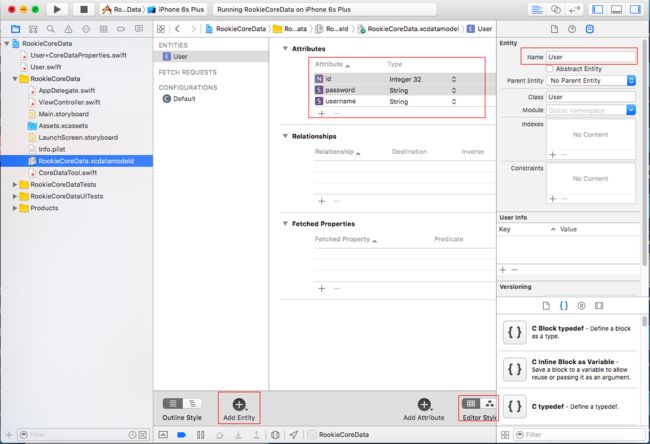Open the Parent Entity dropdown
Screen dimensions: 650x444
coord(591,80)
